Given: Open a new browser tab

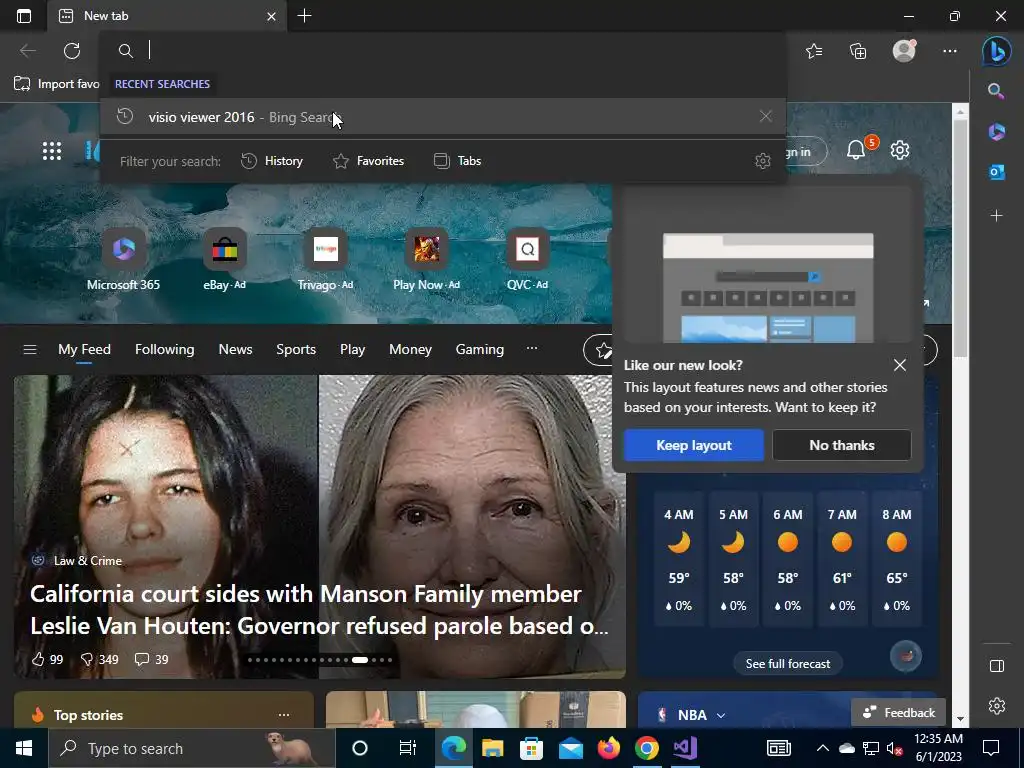Looking at the screenshot, I should point(304,16).
